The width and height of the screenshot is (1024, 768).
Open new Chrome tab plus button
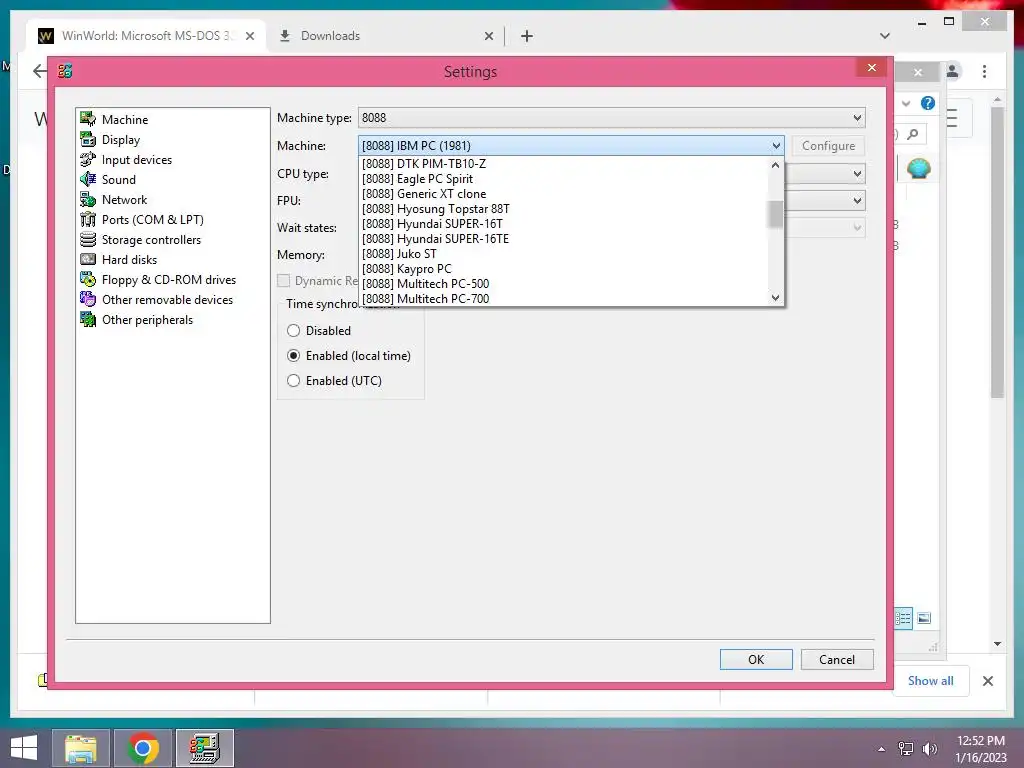click(x=527, y=36)
